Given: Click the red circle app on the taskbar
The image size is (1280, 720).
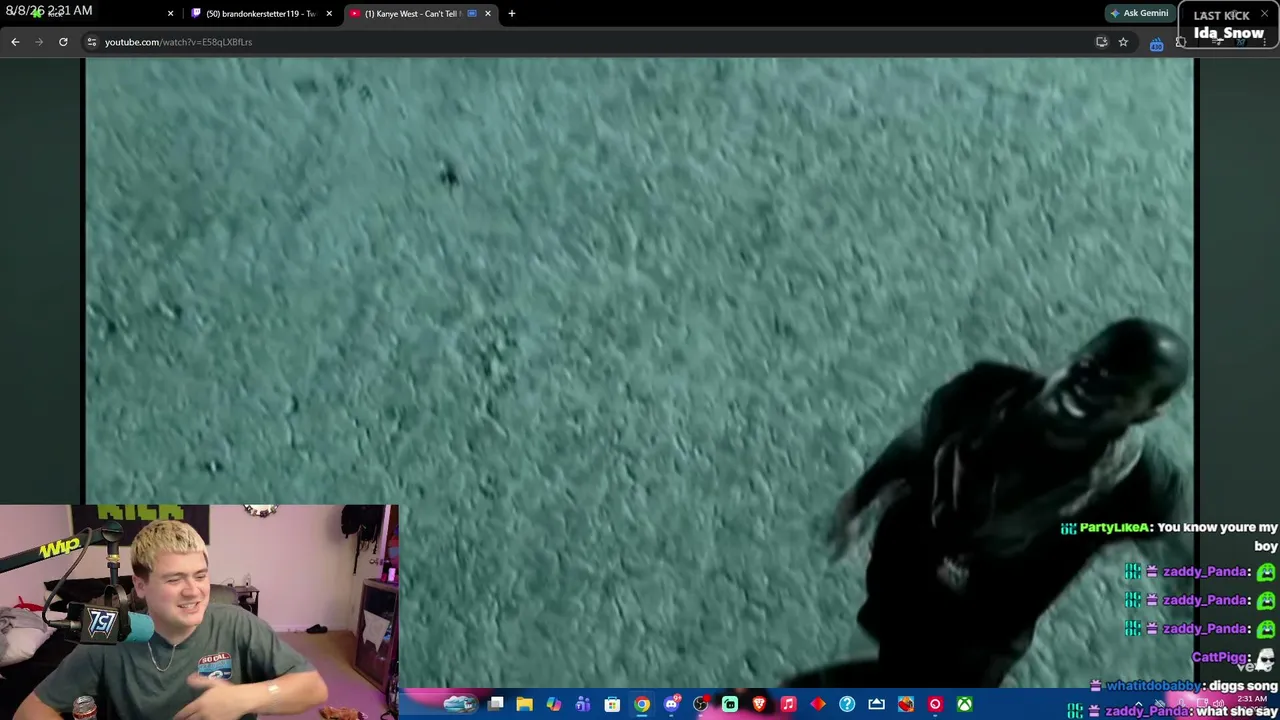Looking at the screenshot, I should pyautogui.click(x=935, y=705).
